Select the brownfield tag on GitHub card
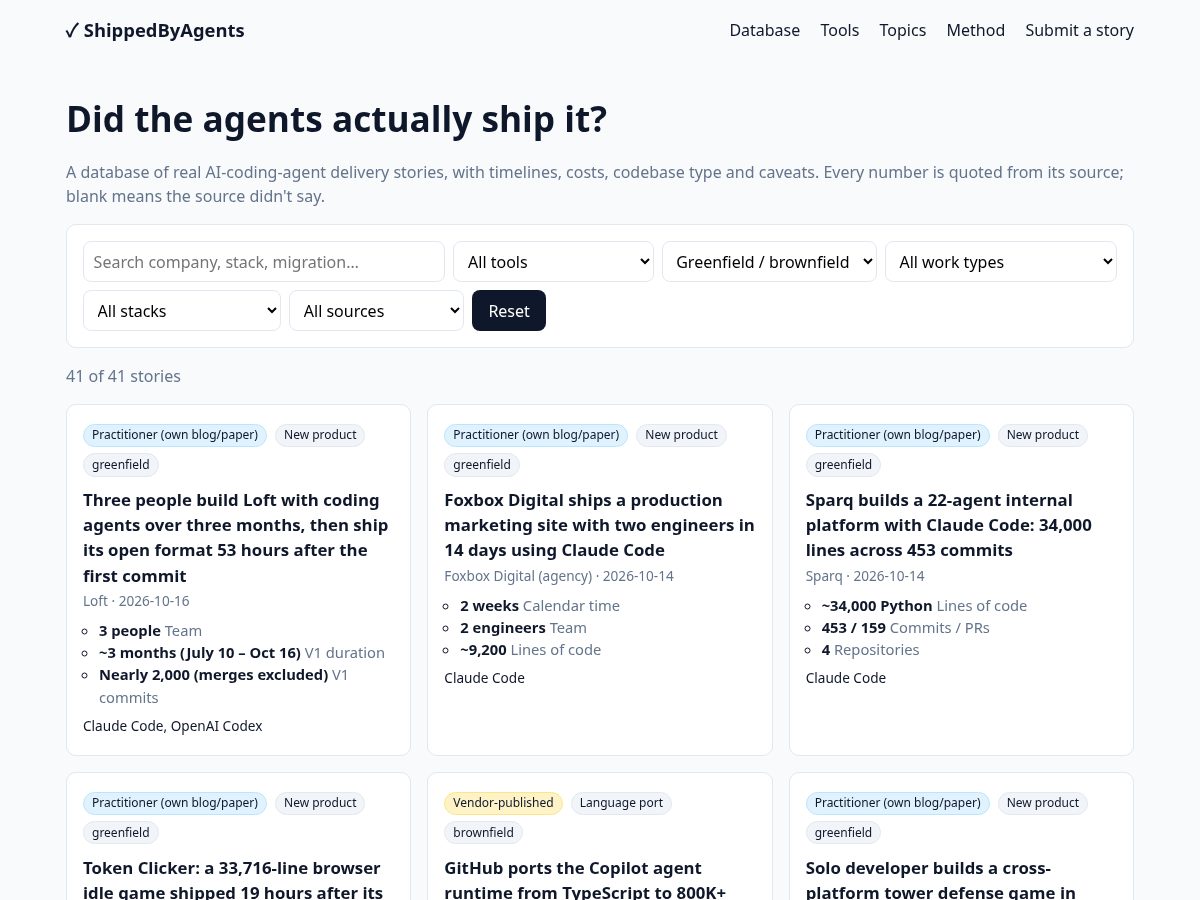 coord(483,833)
